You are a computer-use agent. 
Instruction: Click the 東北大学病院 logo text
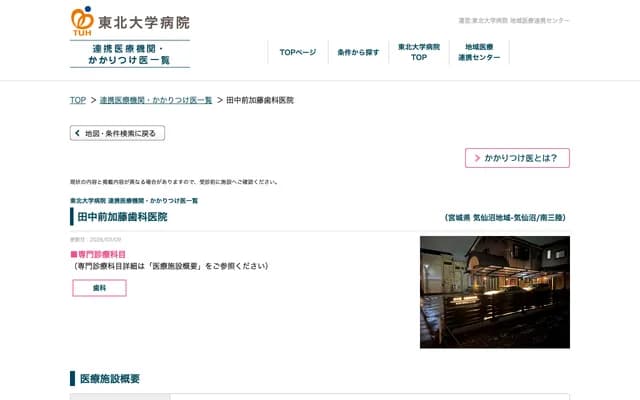tap(144, 22)
